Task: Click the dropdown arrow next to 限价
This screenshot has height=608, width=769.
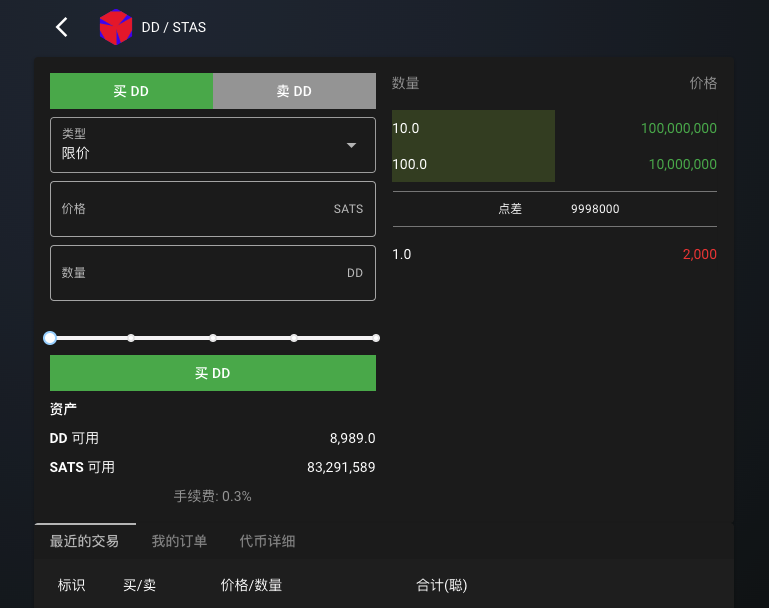Action: [351, 145]
